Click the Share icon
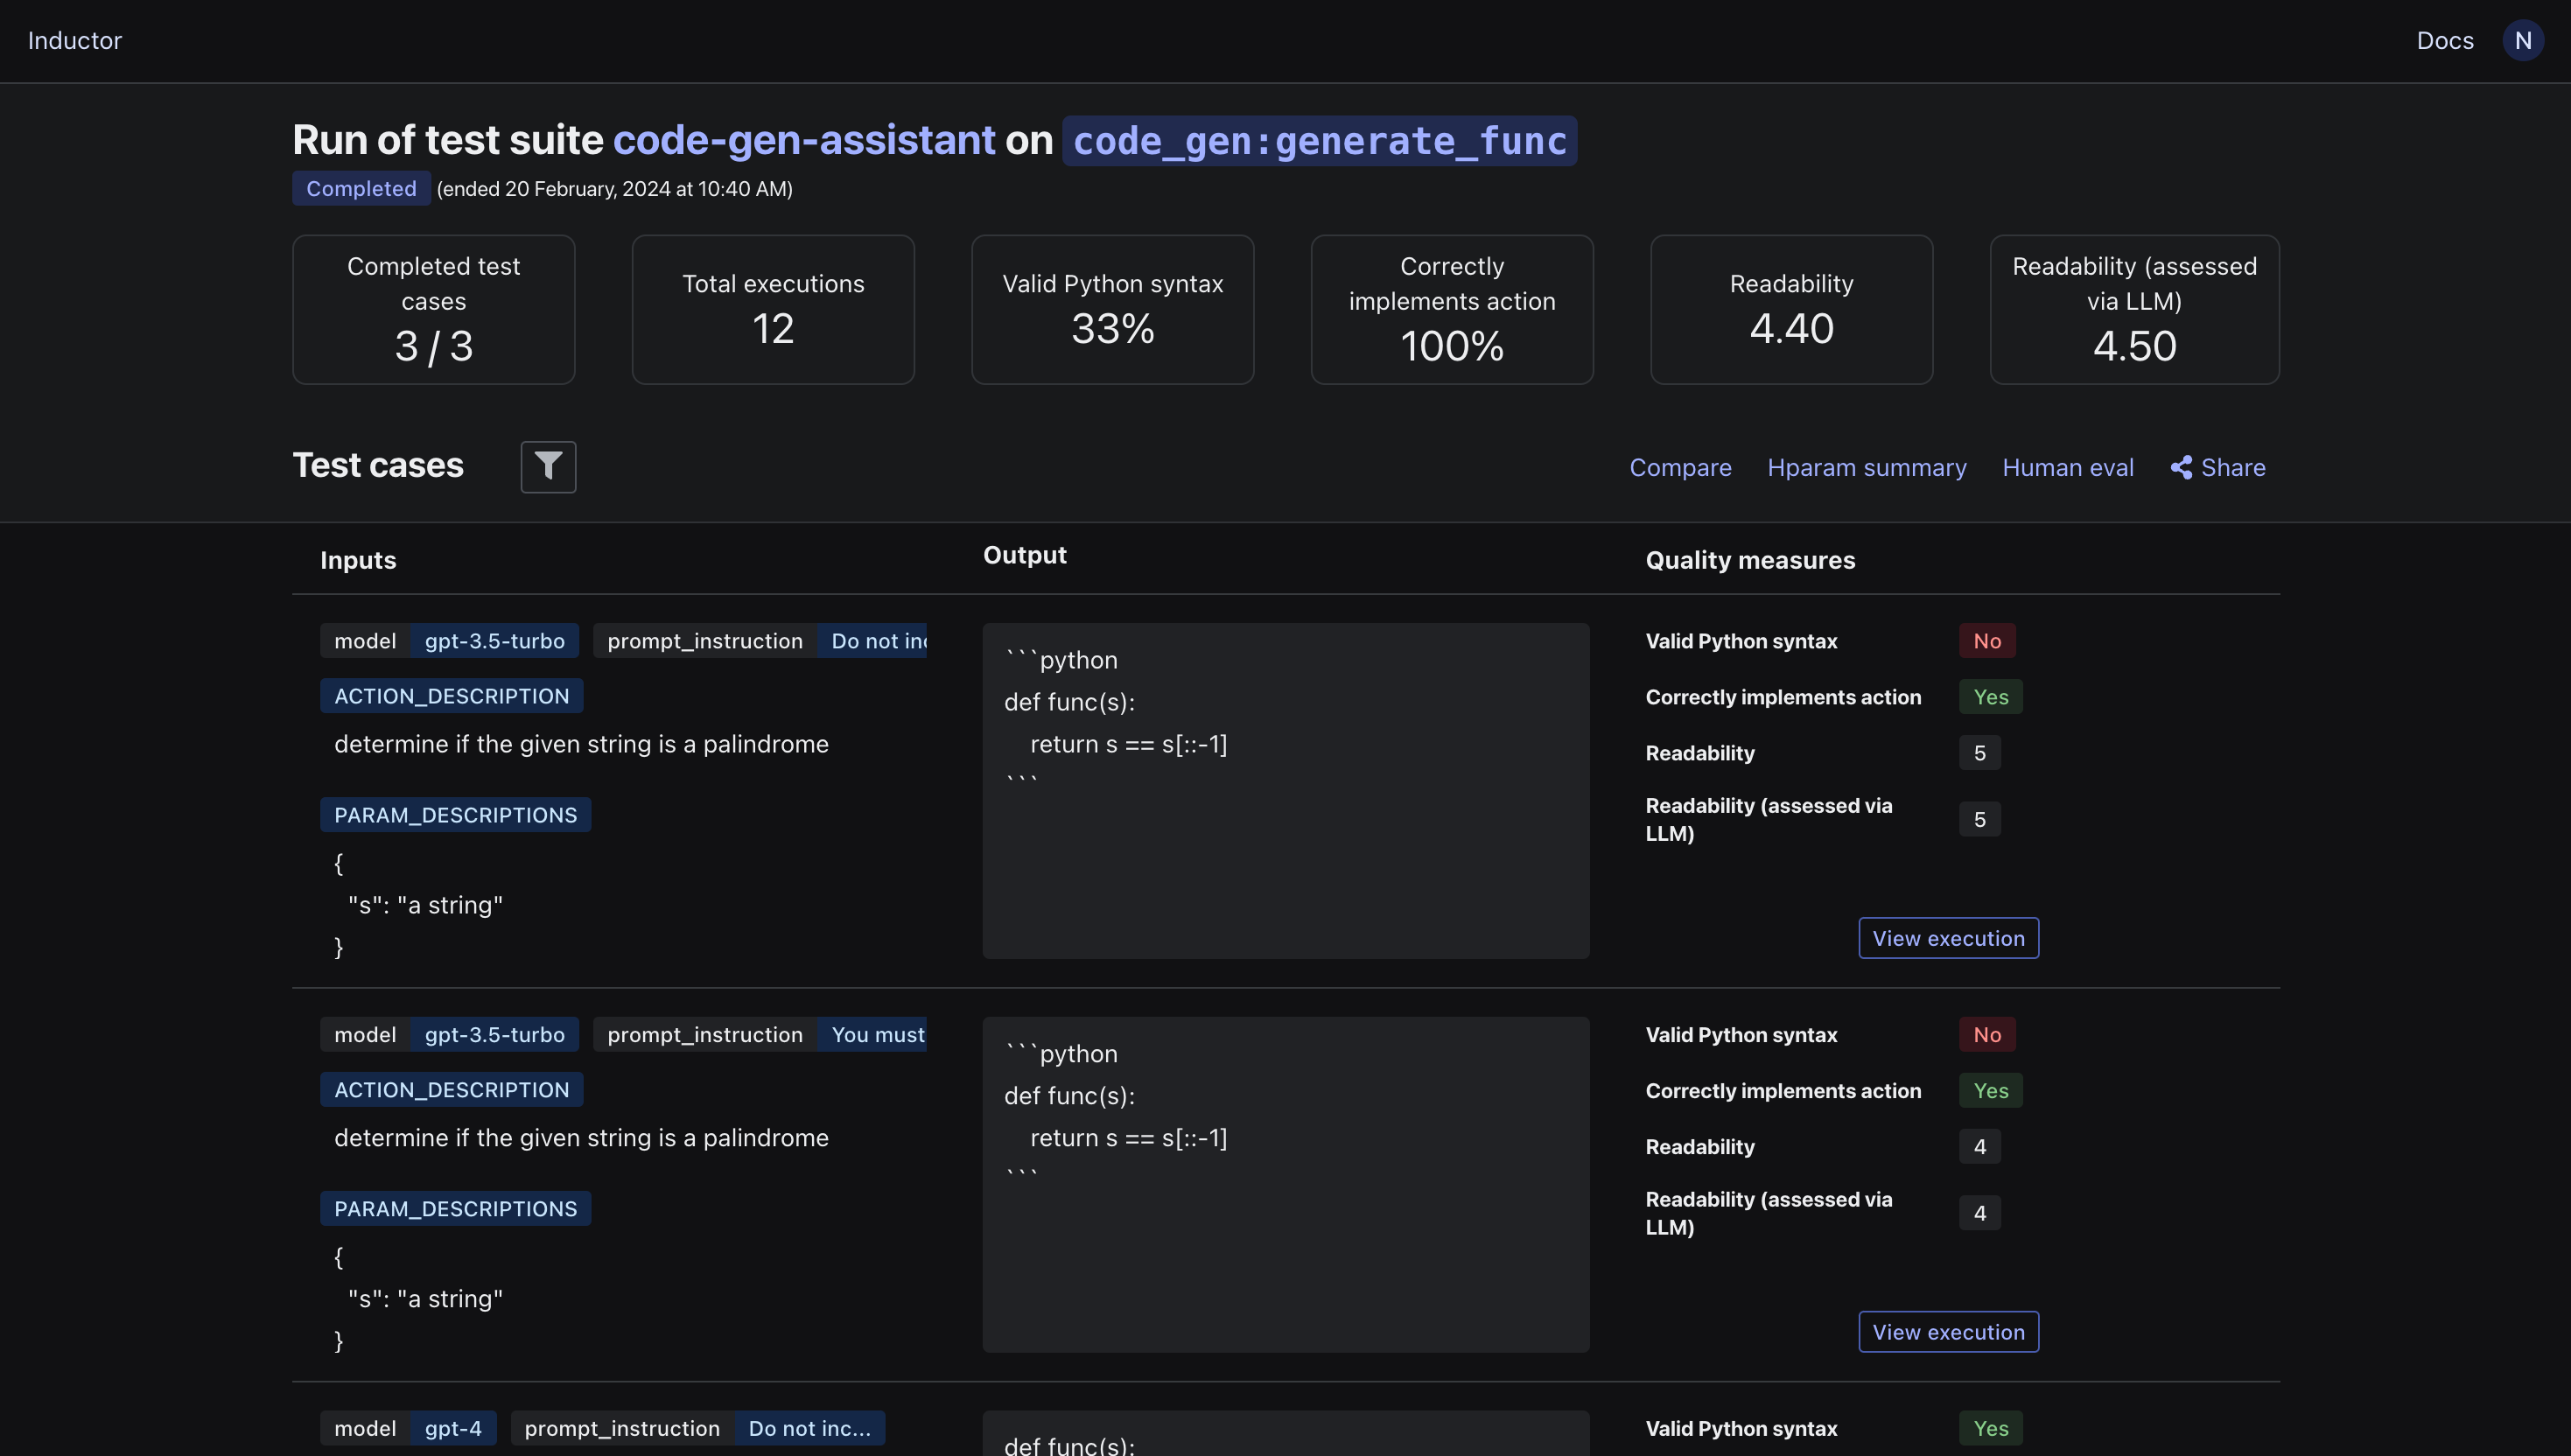Viewport: 2571px width, 1456px height. coord(2181,468)
